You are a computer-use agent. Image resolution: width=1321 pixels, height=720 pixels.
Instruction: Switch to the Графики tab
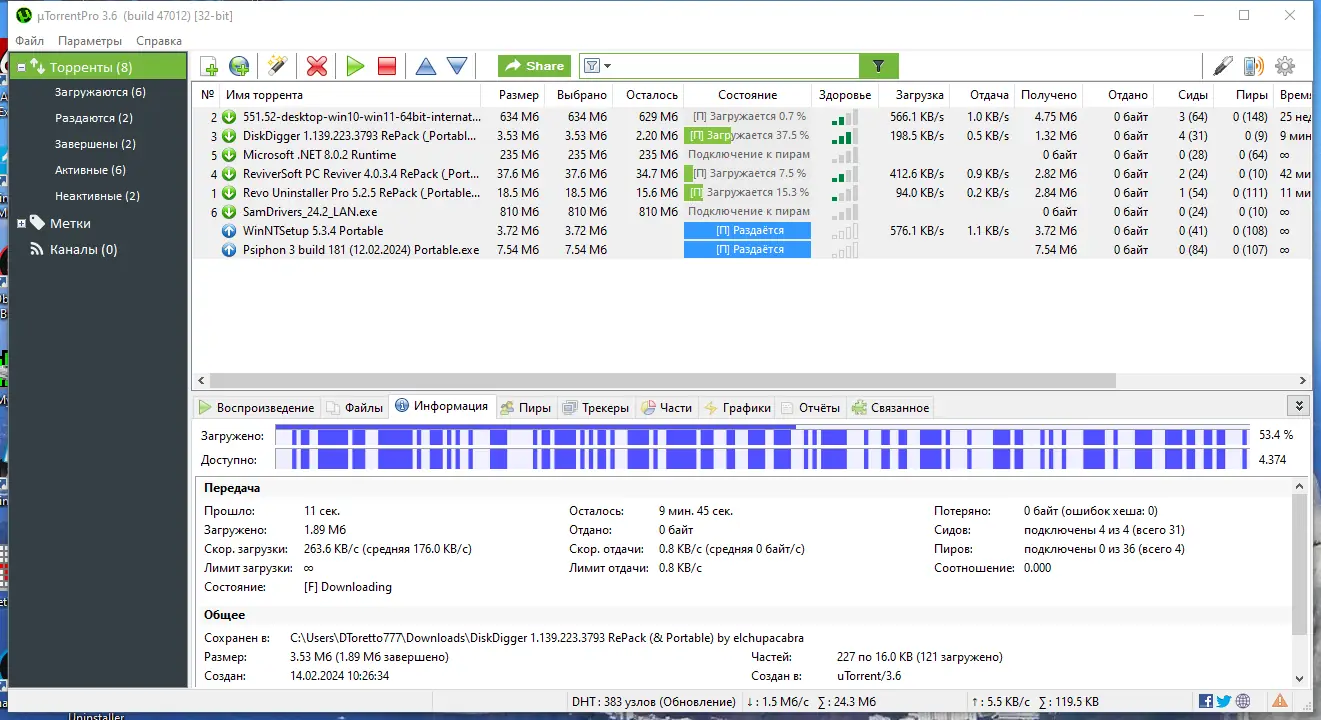737,407
